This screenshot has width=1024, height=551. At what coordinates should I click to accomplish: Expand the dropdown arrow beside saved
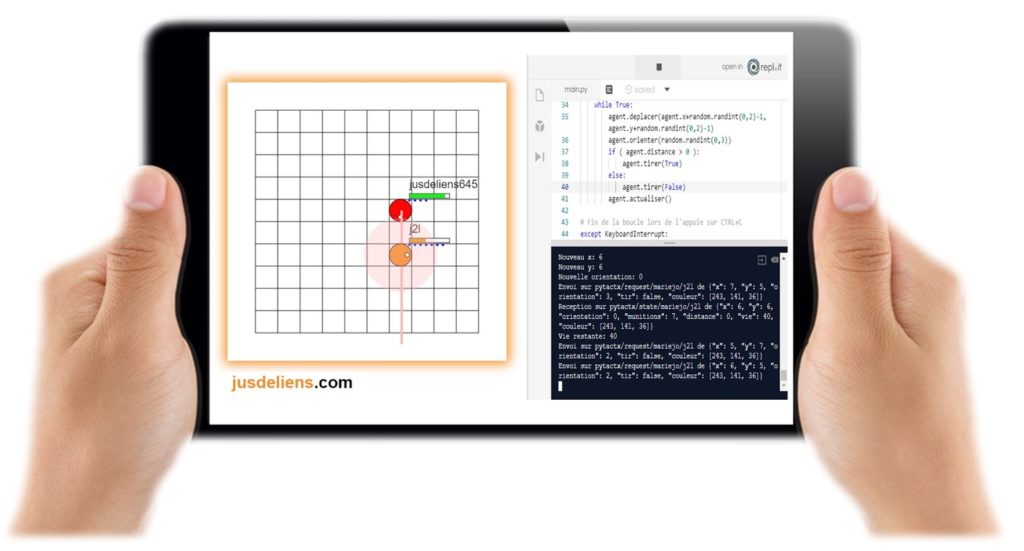point(667,89)
